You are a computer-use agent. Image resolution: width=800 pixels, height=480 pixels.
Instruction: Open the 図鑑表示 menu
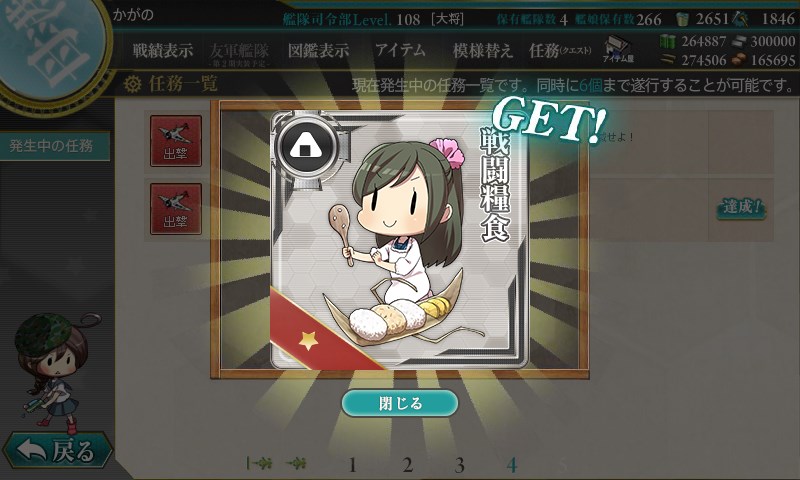[x=318, y=50]
